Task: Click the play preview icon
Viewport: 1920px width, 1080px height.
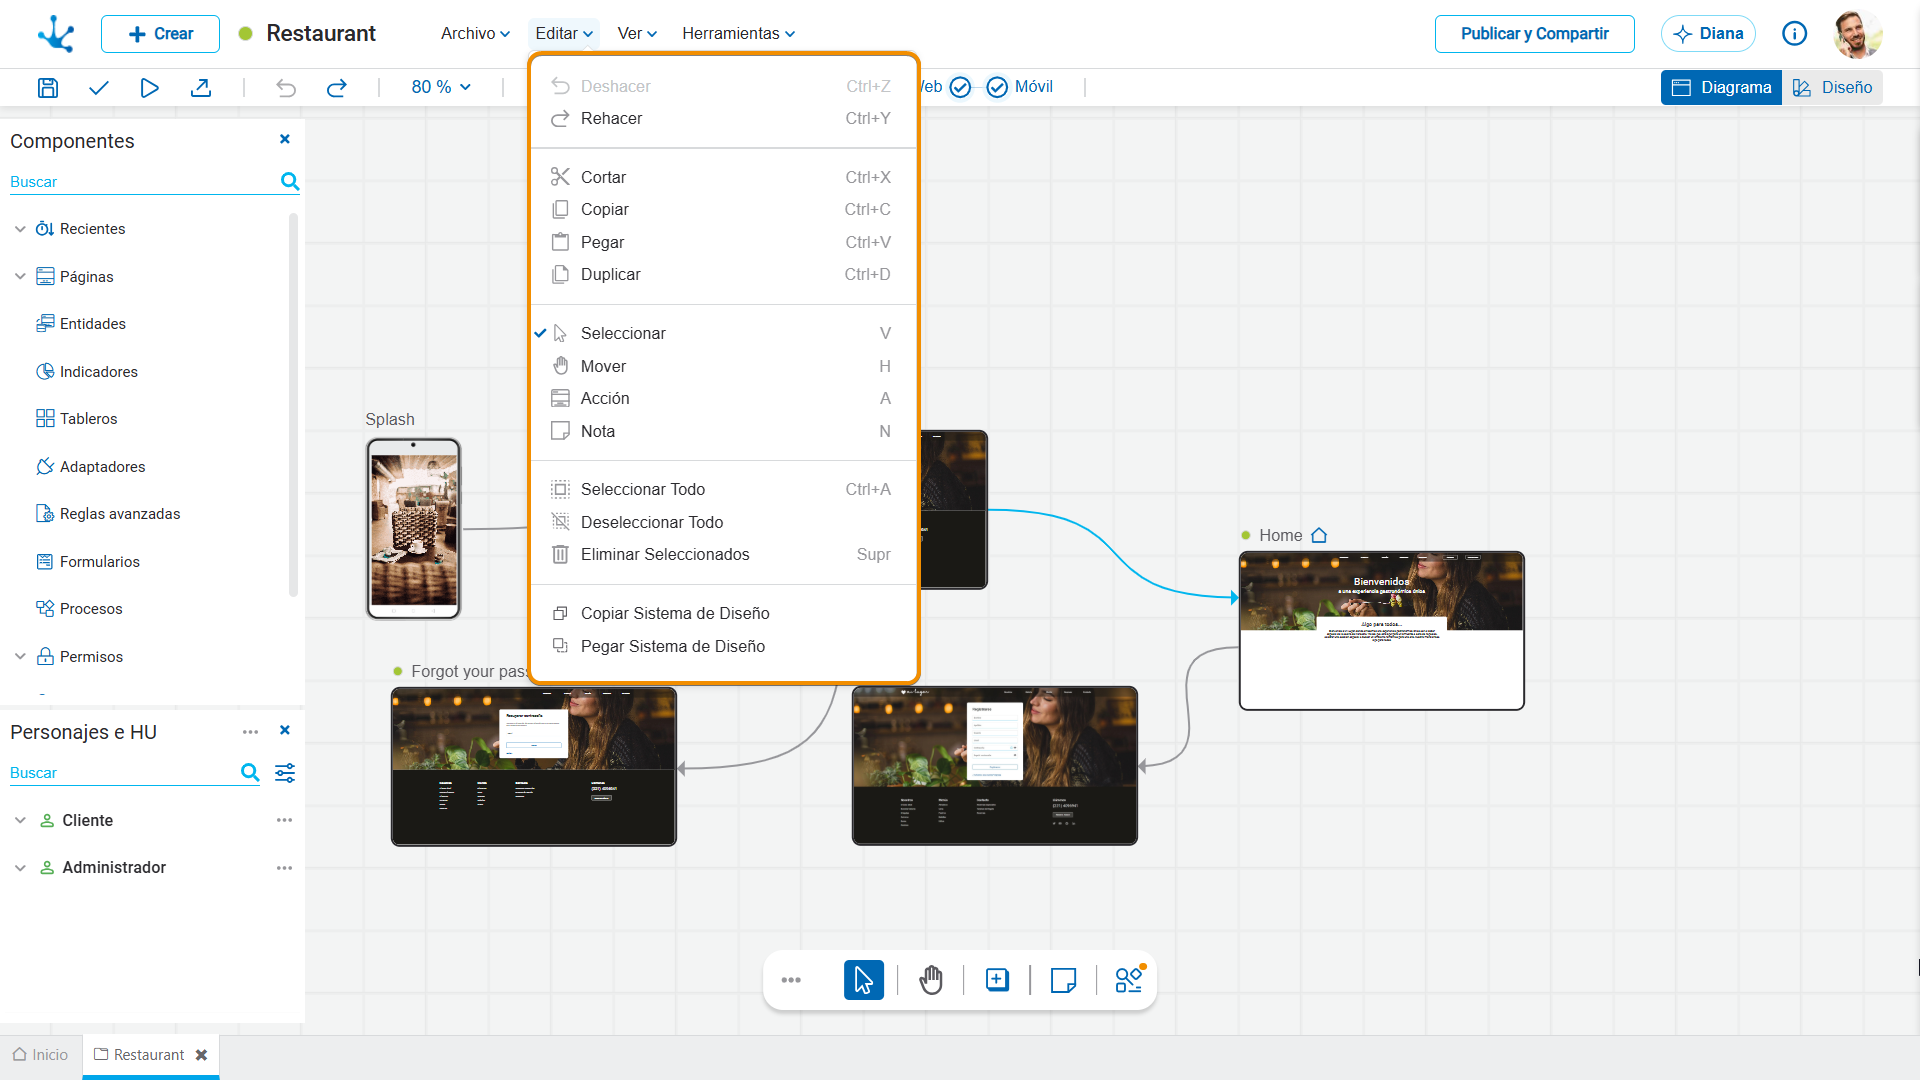Action: [x=149, y=88]
